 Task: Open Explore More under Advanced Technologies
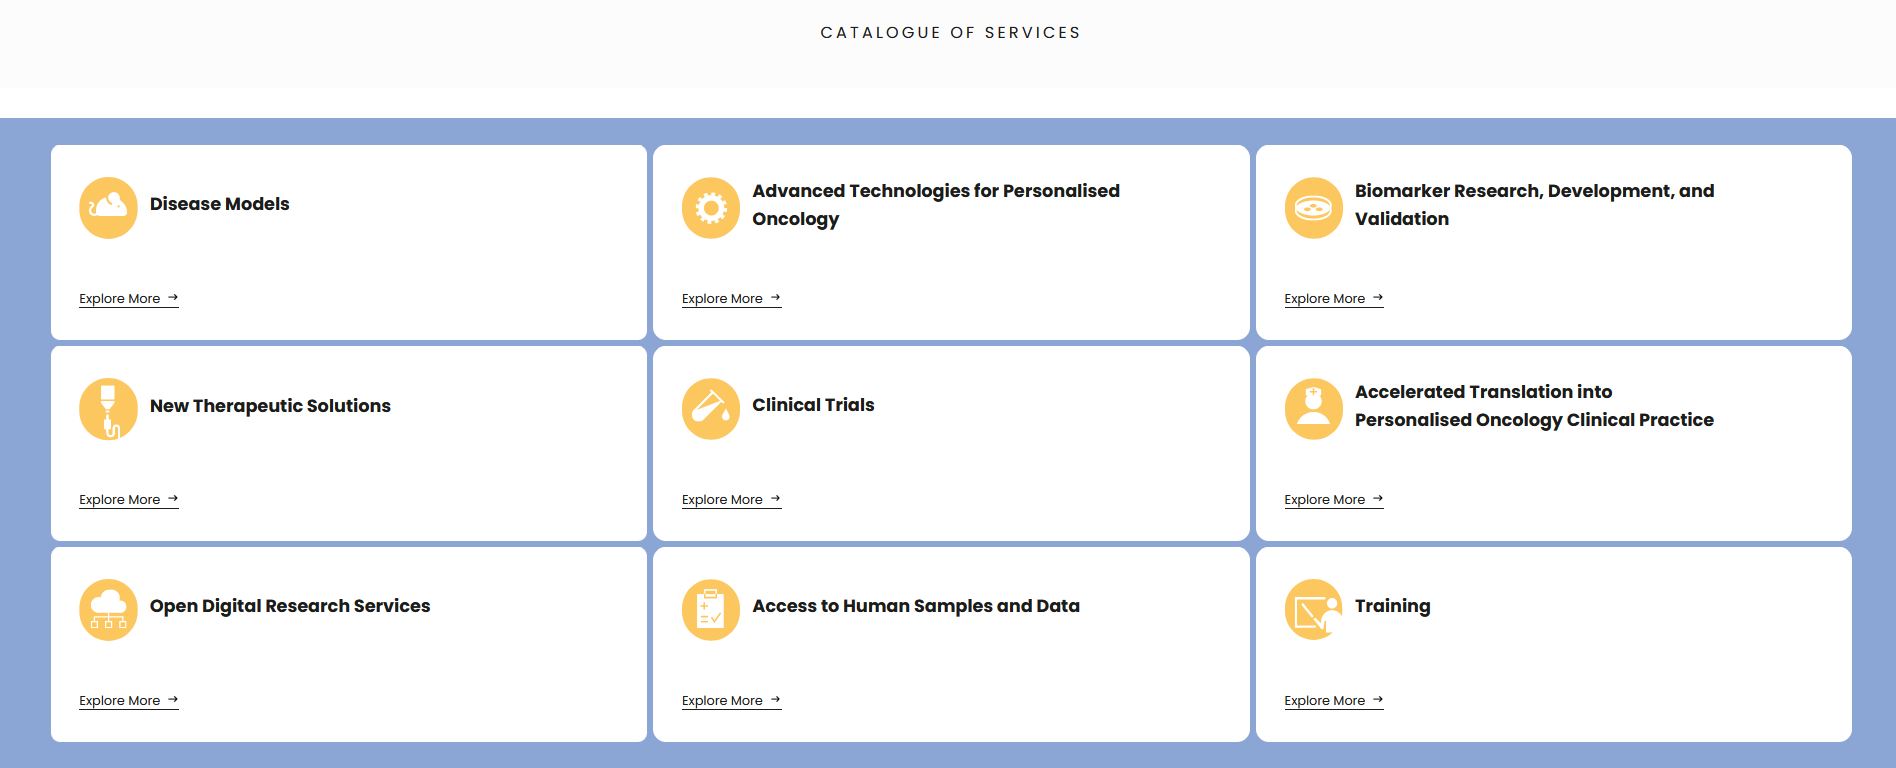(x=732, y=299)
